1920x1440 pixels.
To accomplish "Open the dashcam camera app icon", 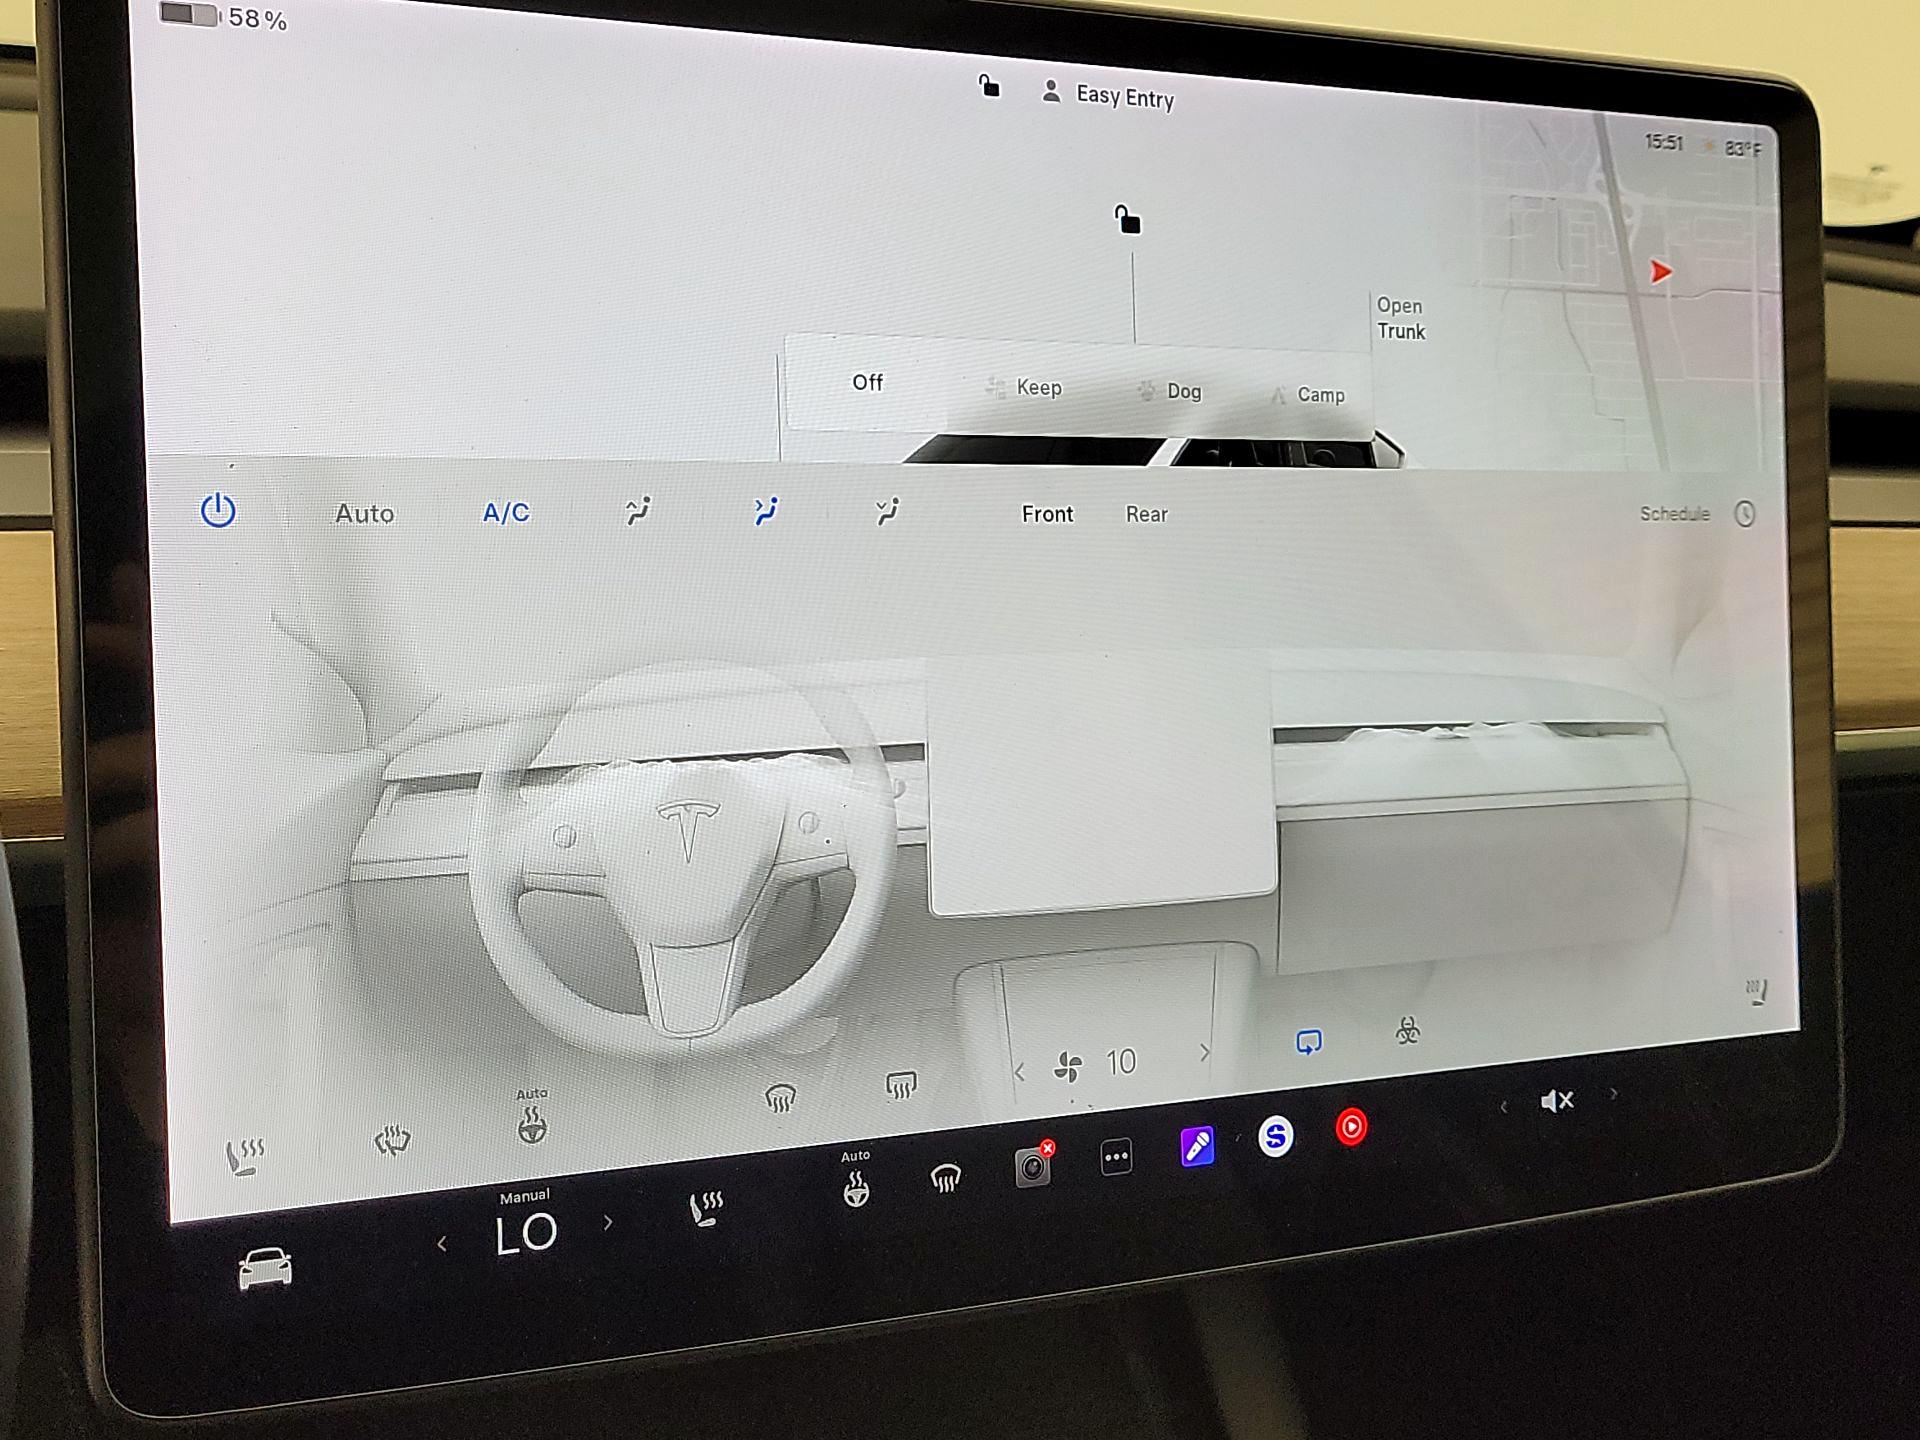I will pyautogui.click(x=1034, y=1165).
